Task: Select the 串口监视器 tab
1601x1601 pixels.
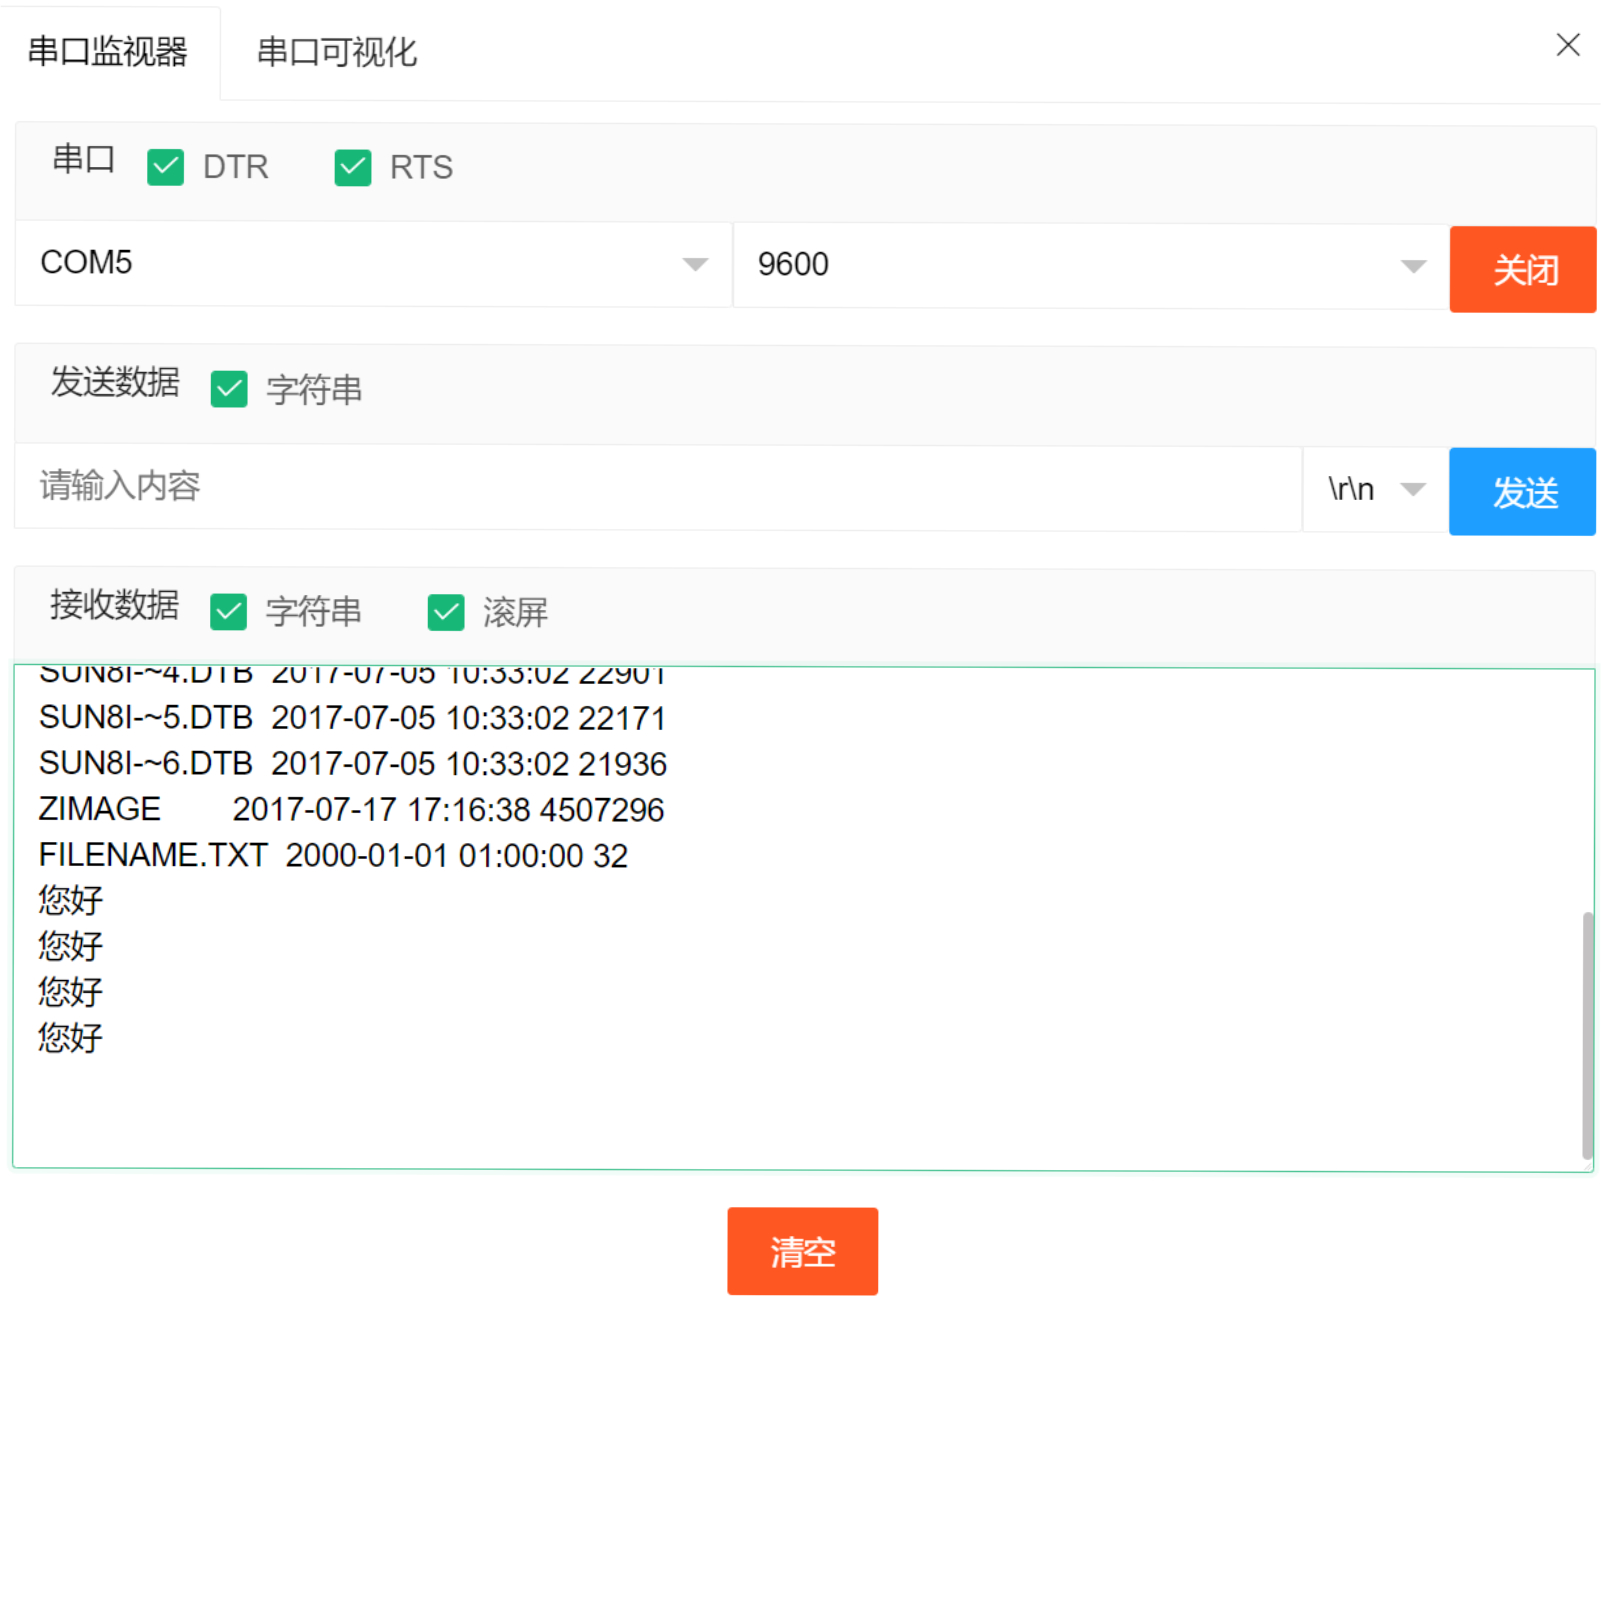Action: pyautogui.click(x=108, y=52)
